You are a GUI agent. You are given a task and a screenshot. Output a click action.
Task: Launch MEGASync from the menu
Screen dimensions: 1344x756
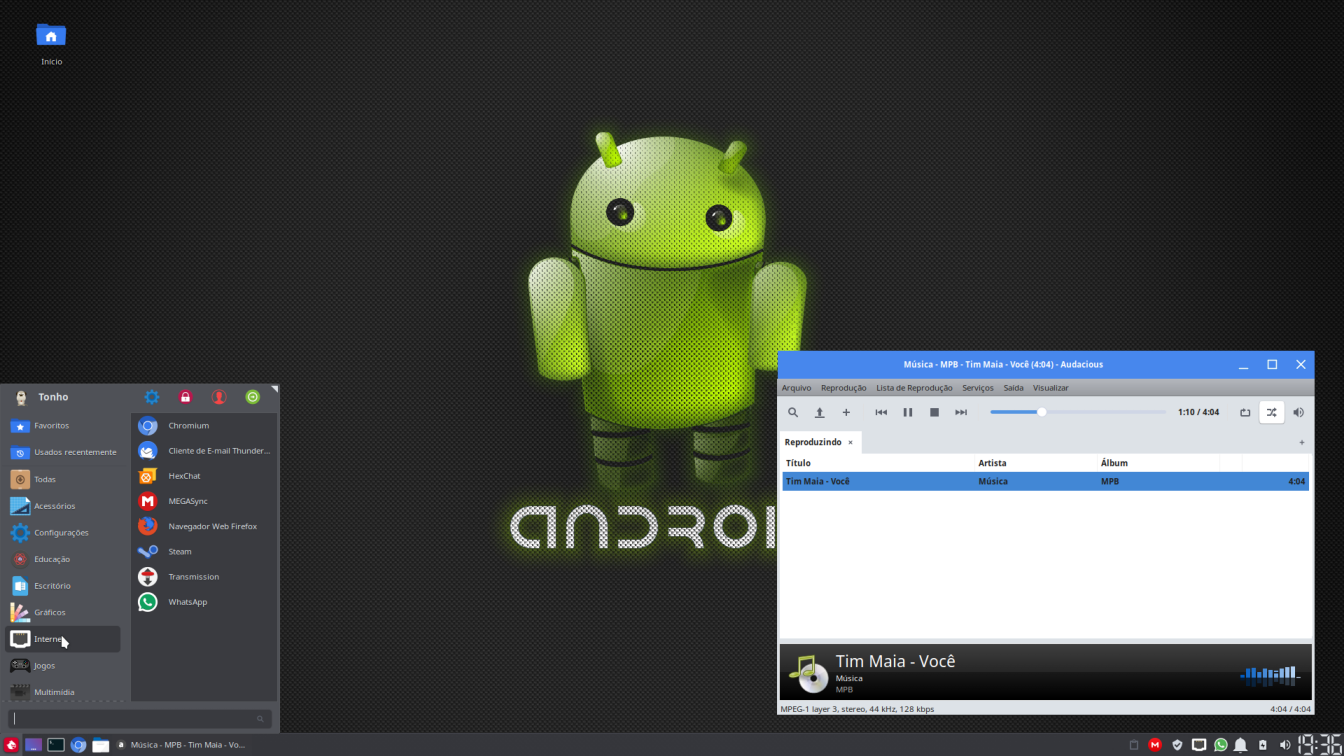point(204,501)
